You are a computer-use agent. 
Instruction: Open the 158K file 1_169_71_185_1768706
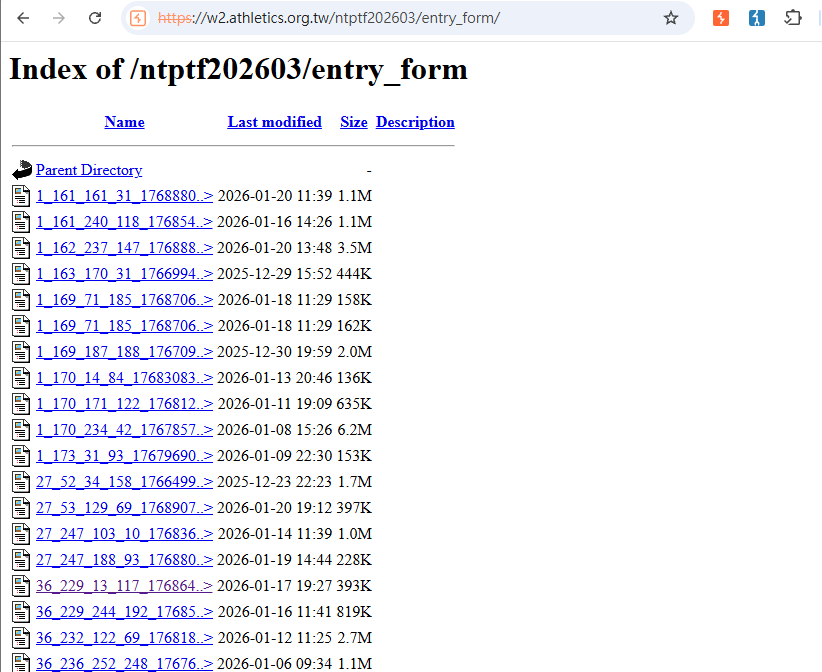tap(124, 300)
